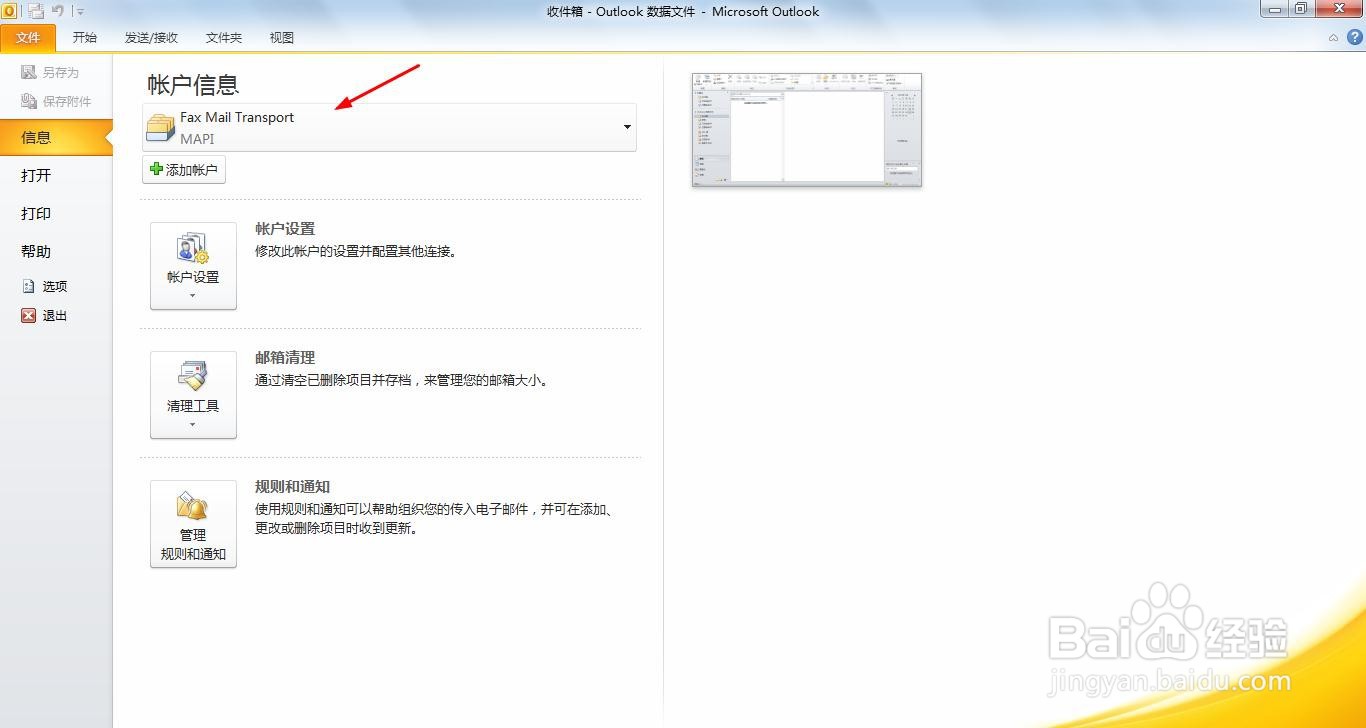Click the Outlook application icon in title bar
Image resolution: width=1366 pixels, height=728 pixels.
point(9,11)
